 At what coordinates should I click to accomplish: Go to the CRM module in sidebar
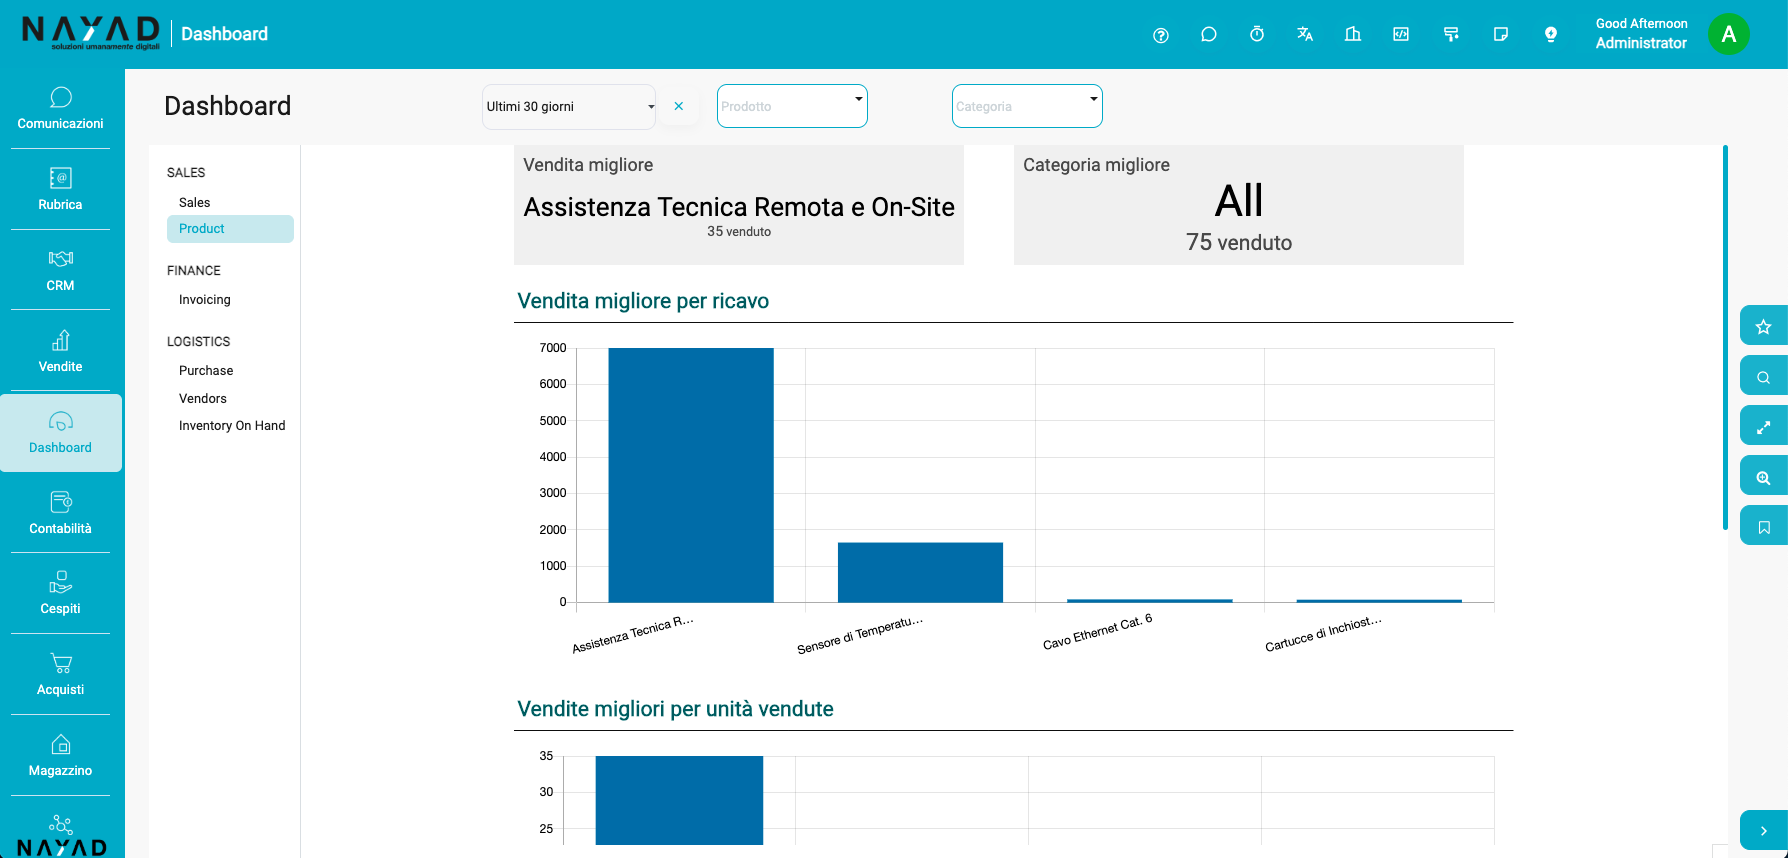click(60, 270)
